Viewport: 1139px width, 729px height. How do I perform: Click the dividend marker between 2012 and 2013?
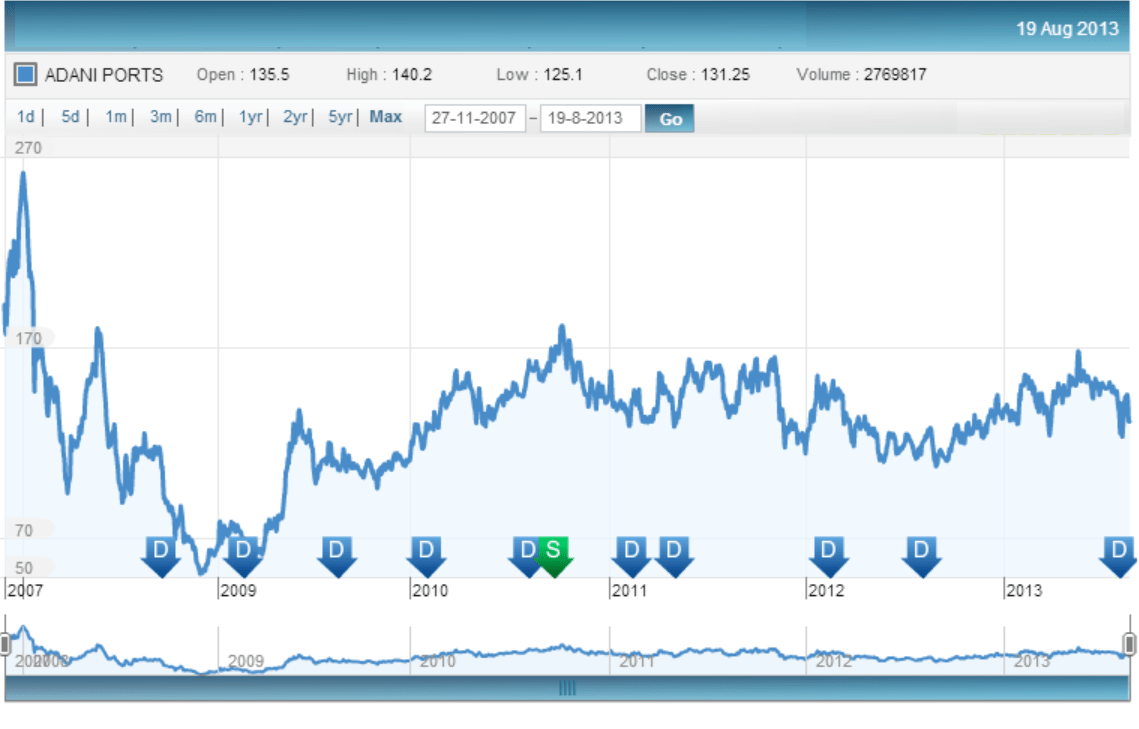pos(919,556)
